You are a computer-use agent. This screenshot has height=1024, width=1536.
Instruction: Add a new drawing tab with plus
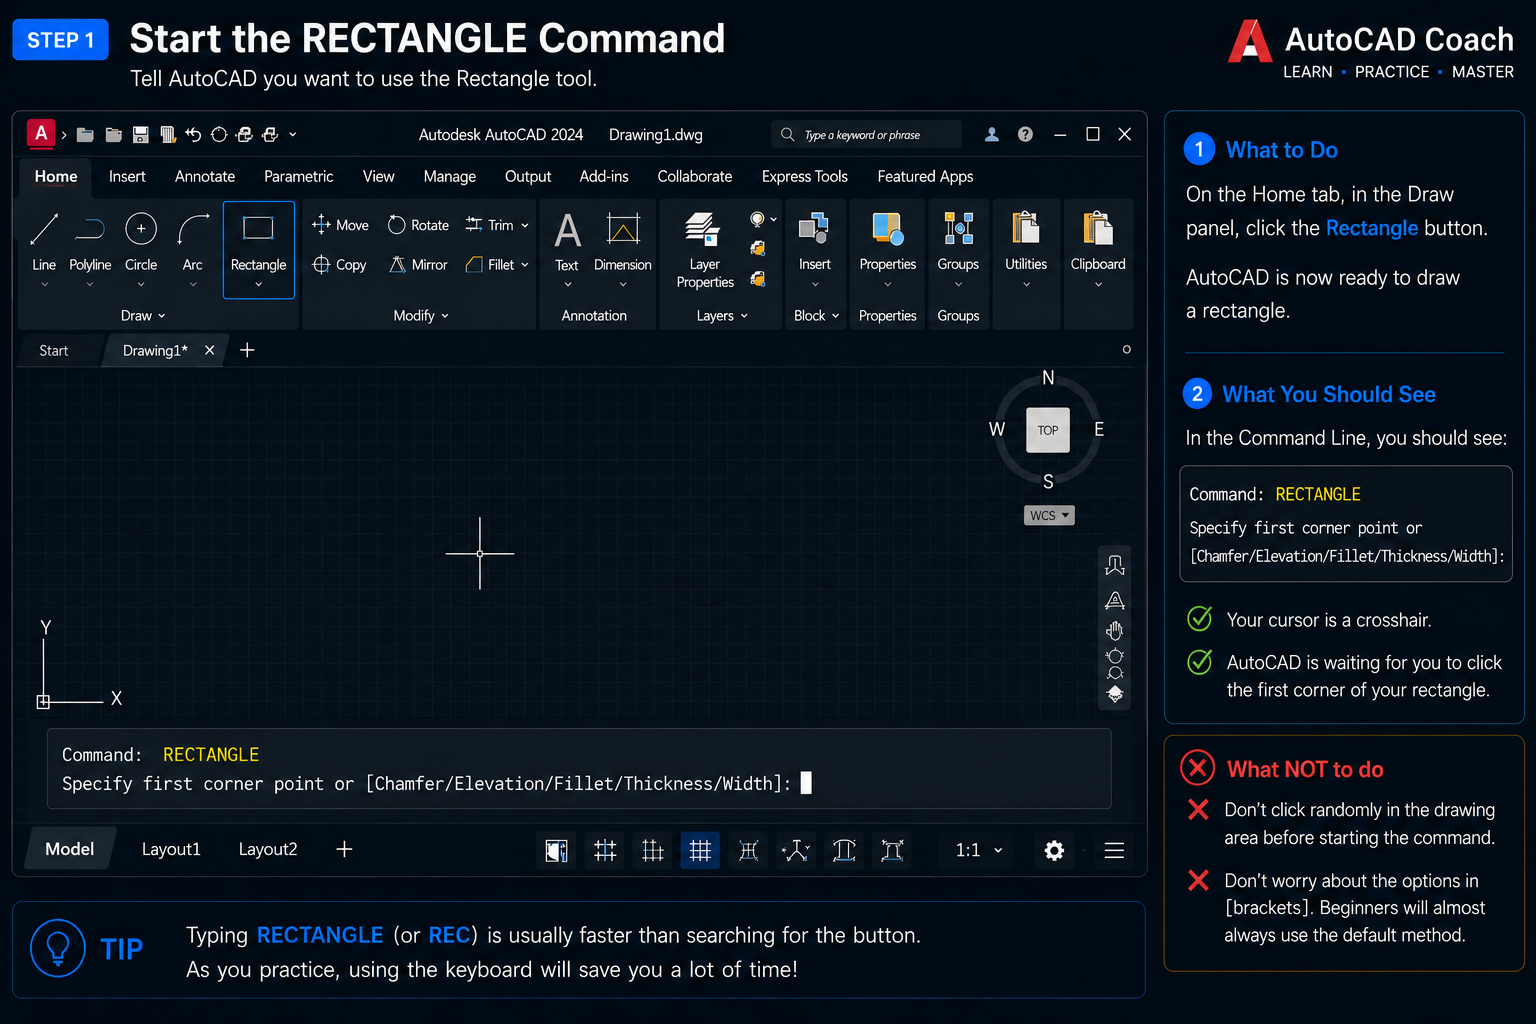(x=247, y=350)
